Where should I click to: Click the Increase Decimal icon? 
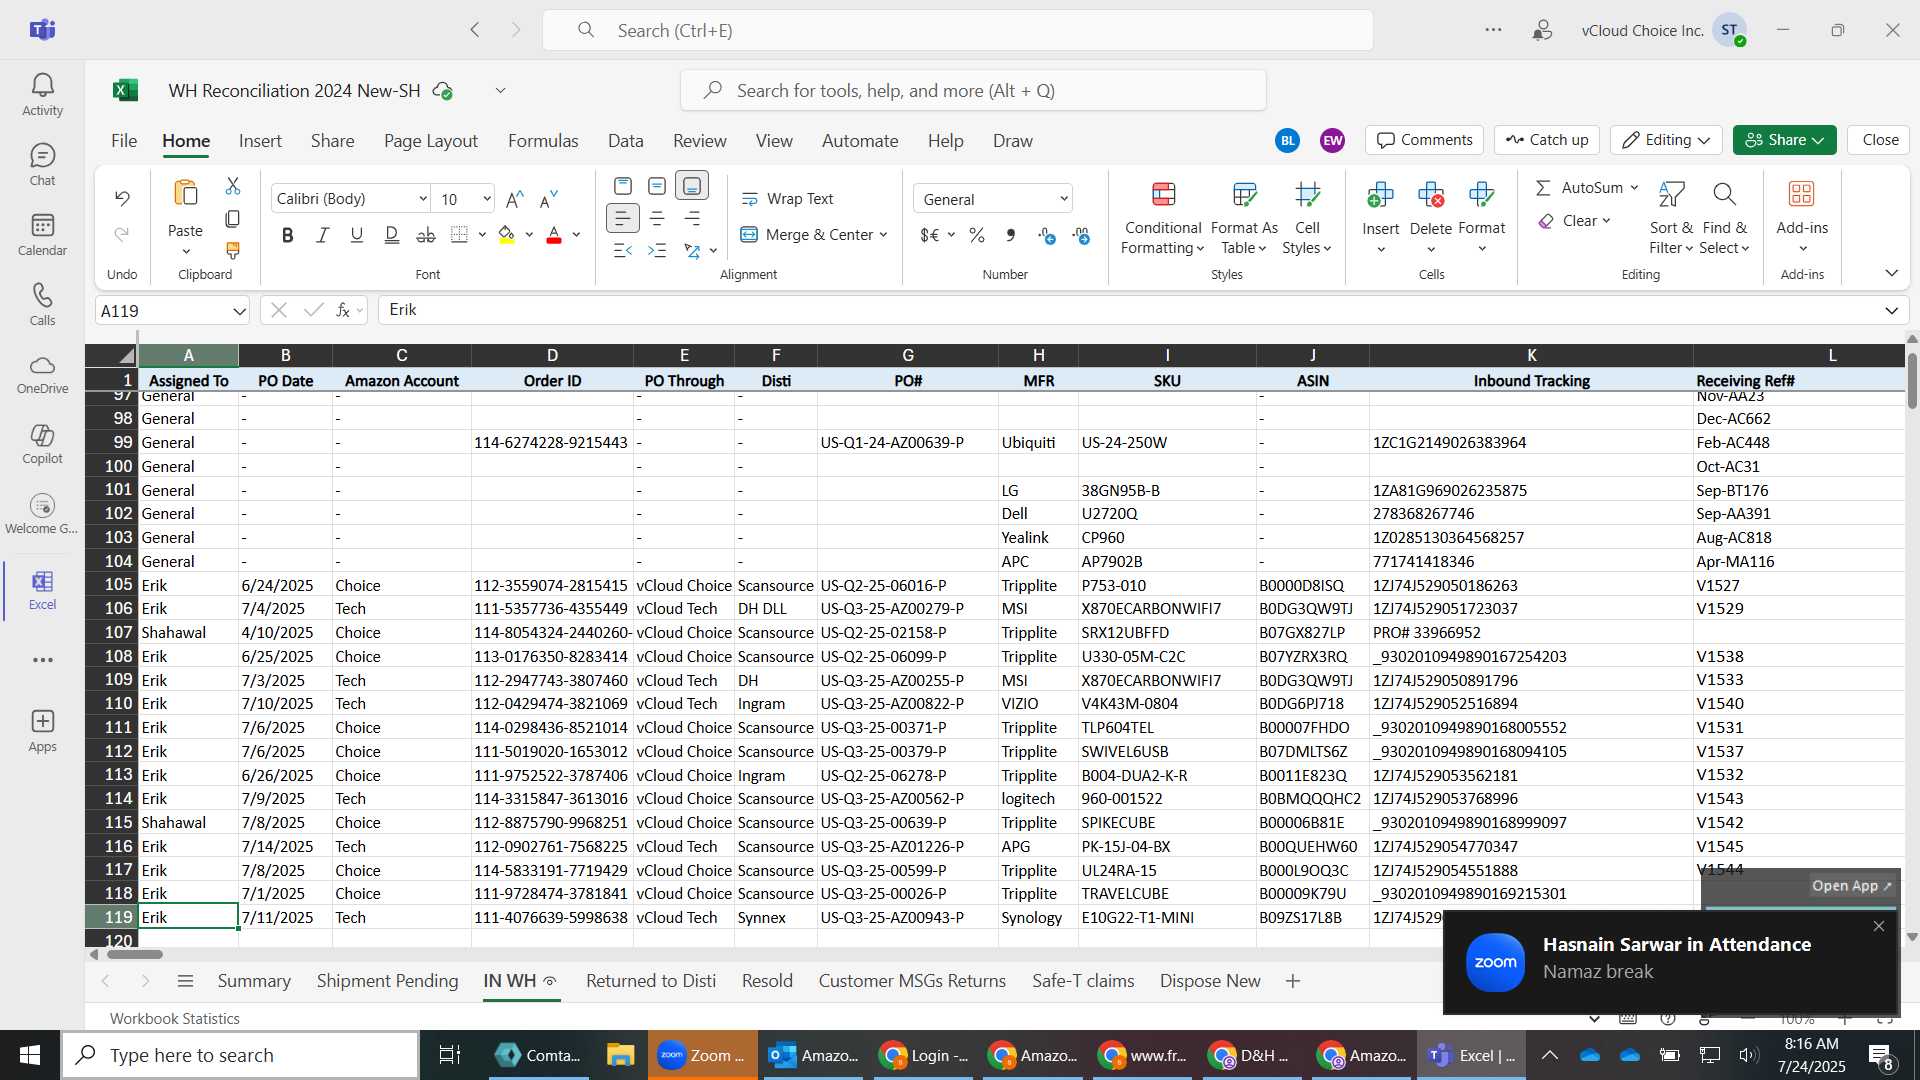pyautogui.click(x=1046, y=235)
